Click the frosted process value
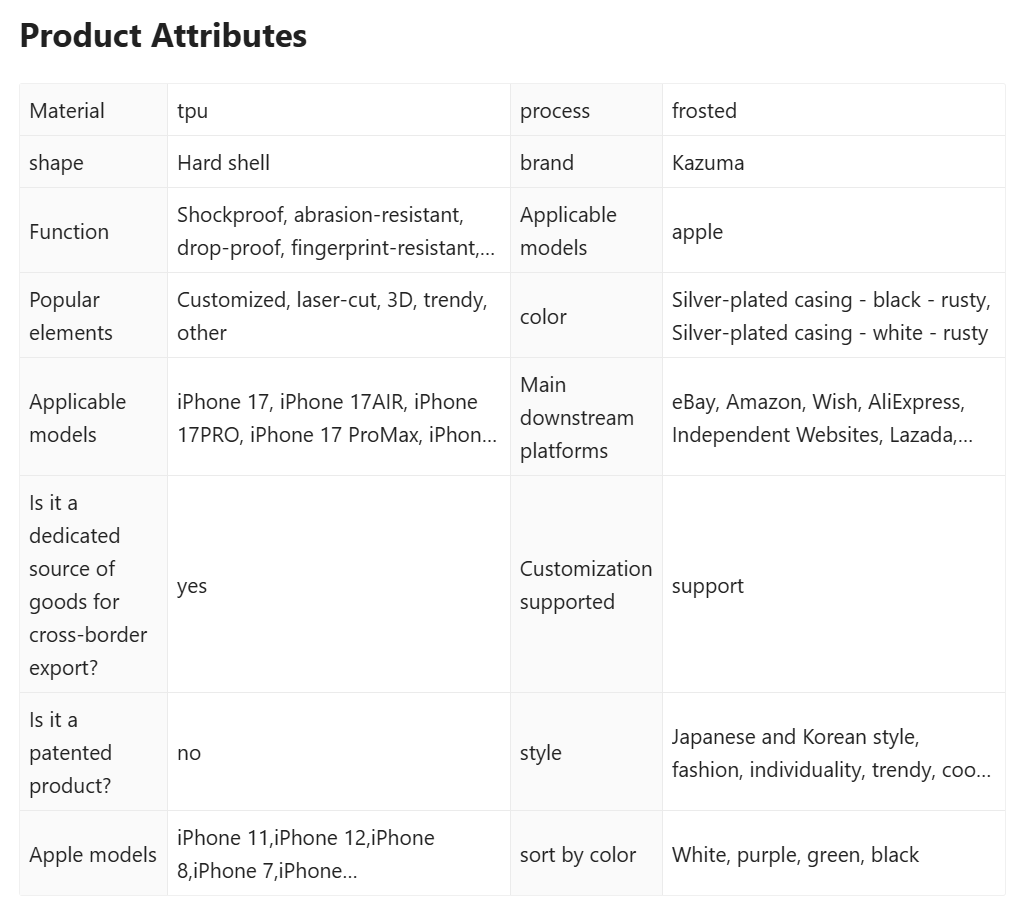The image size is (1014, 900). [704, 111]
